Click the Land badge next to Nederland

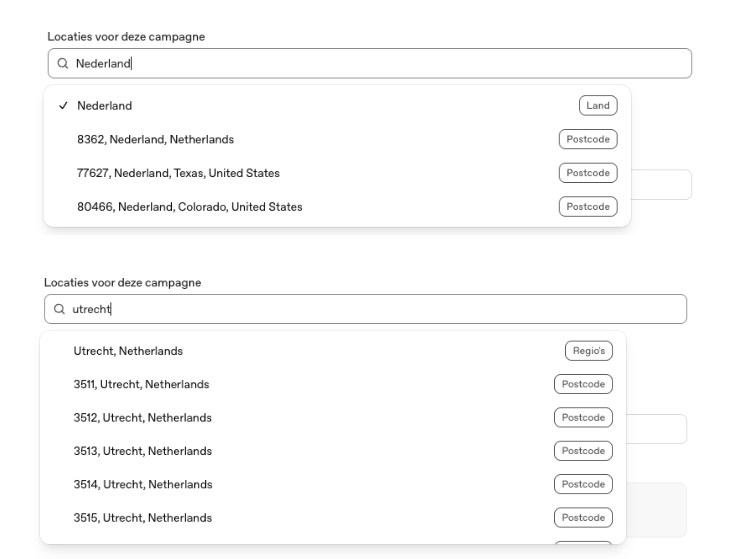598,106
